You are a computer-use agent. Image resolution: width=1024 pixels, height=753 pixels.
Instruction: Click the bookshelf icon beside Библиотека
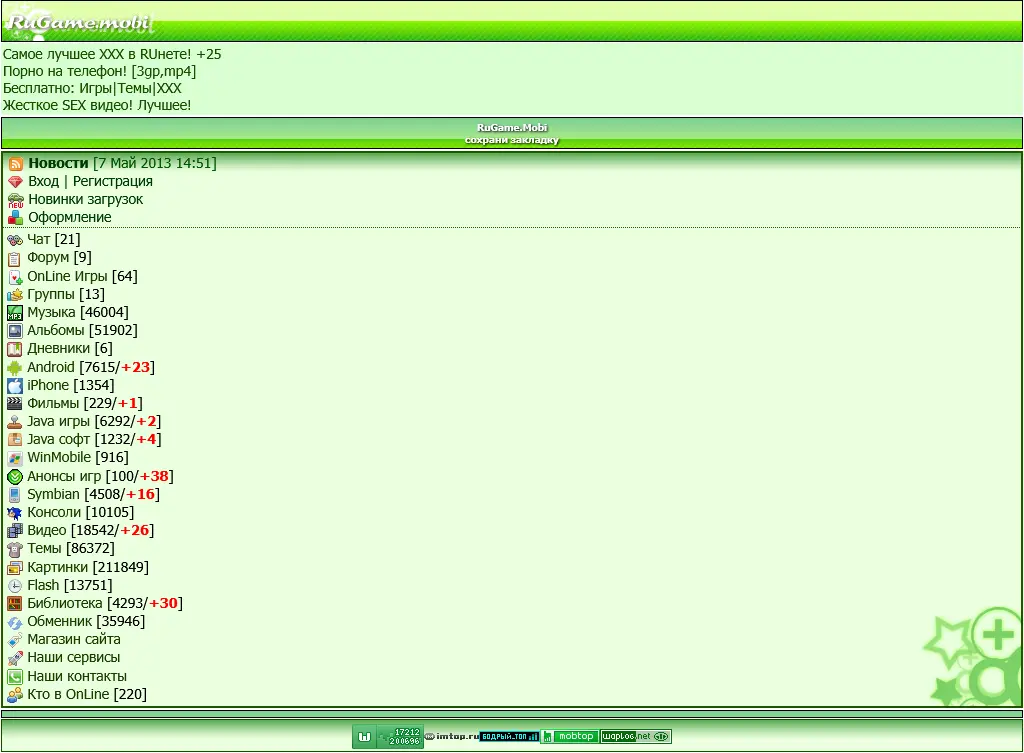pos(14,604)
